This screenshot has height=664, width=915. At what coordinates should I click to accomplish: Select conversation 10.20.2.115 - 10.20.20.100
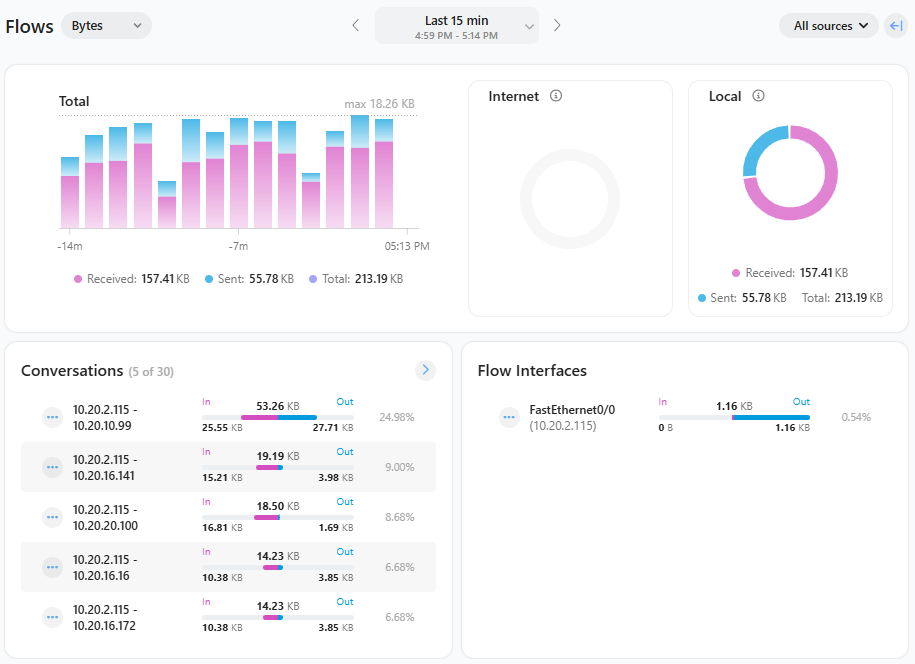[x=105, y=518]
